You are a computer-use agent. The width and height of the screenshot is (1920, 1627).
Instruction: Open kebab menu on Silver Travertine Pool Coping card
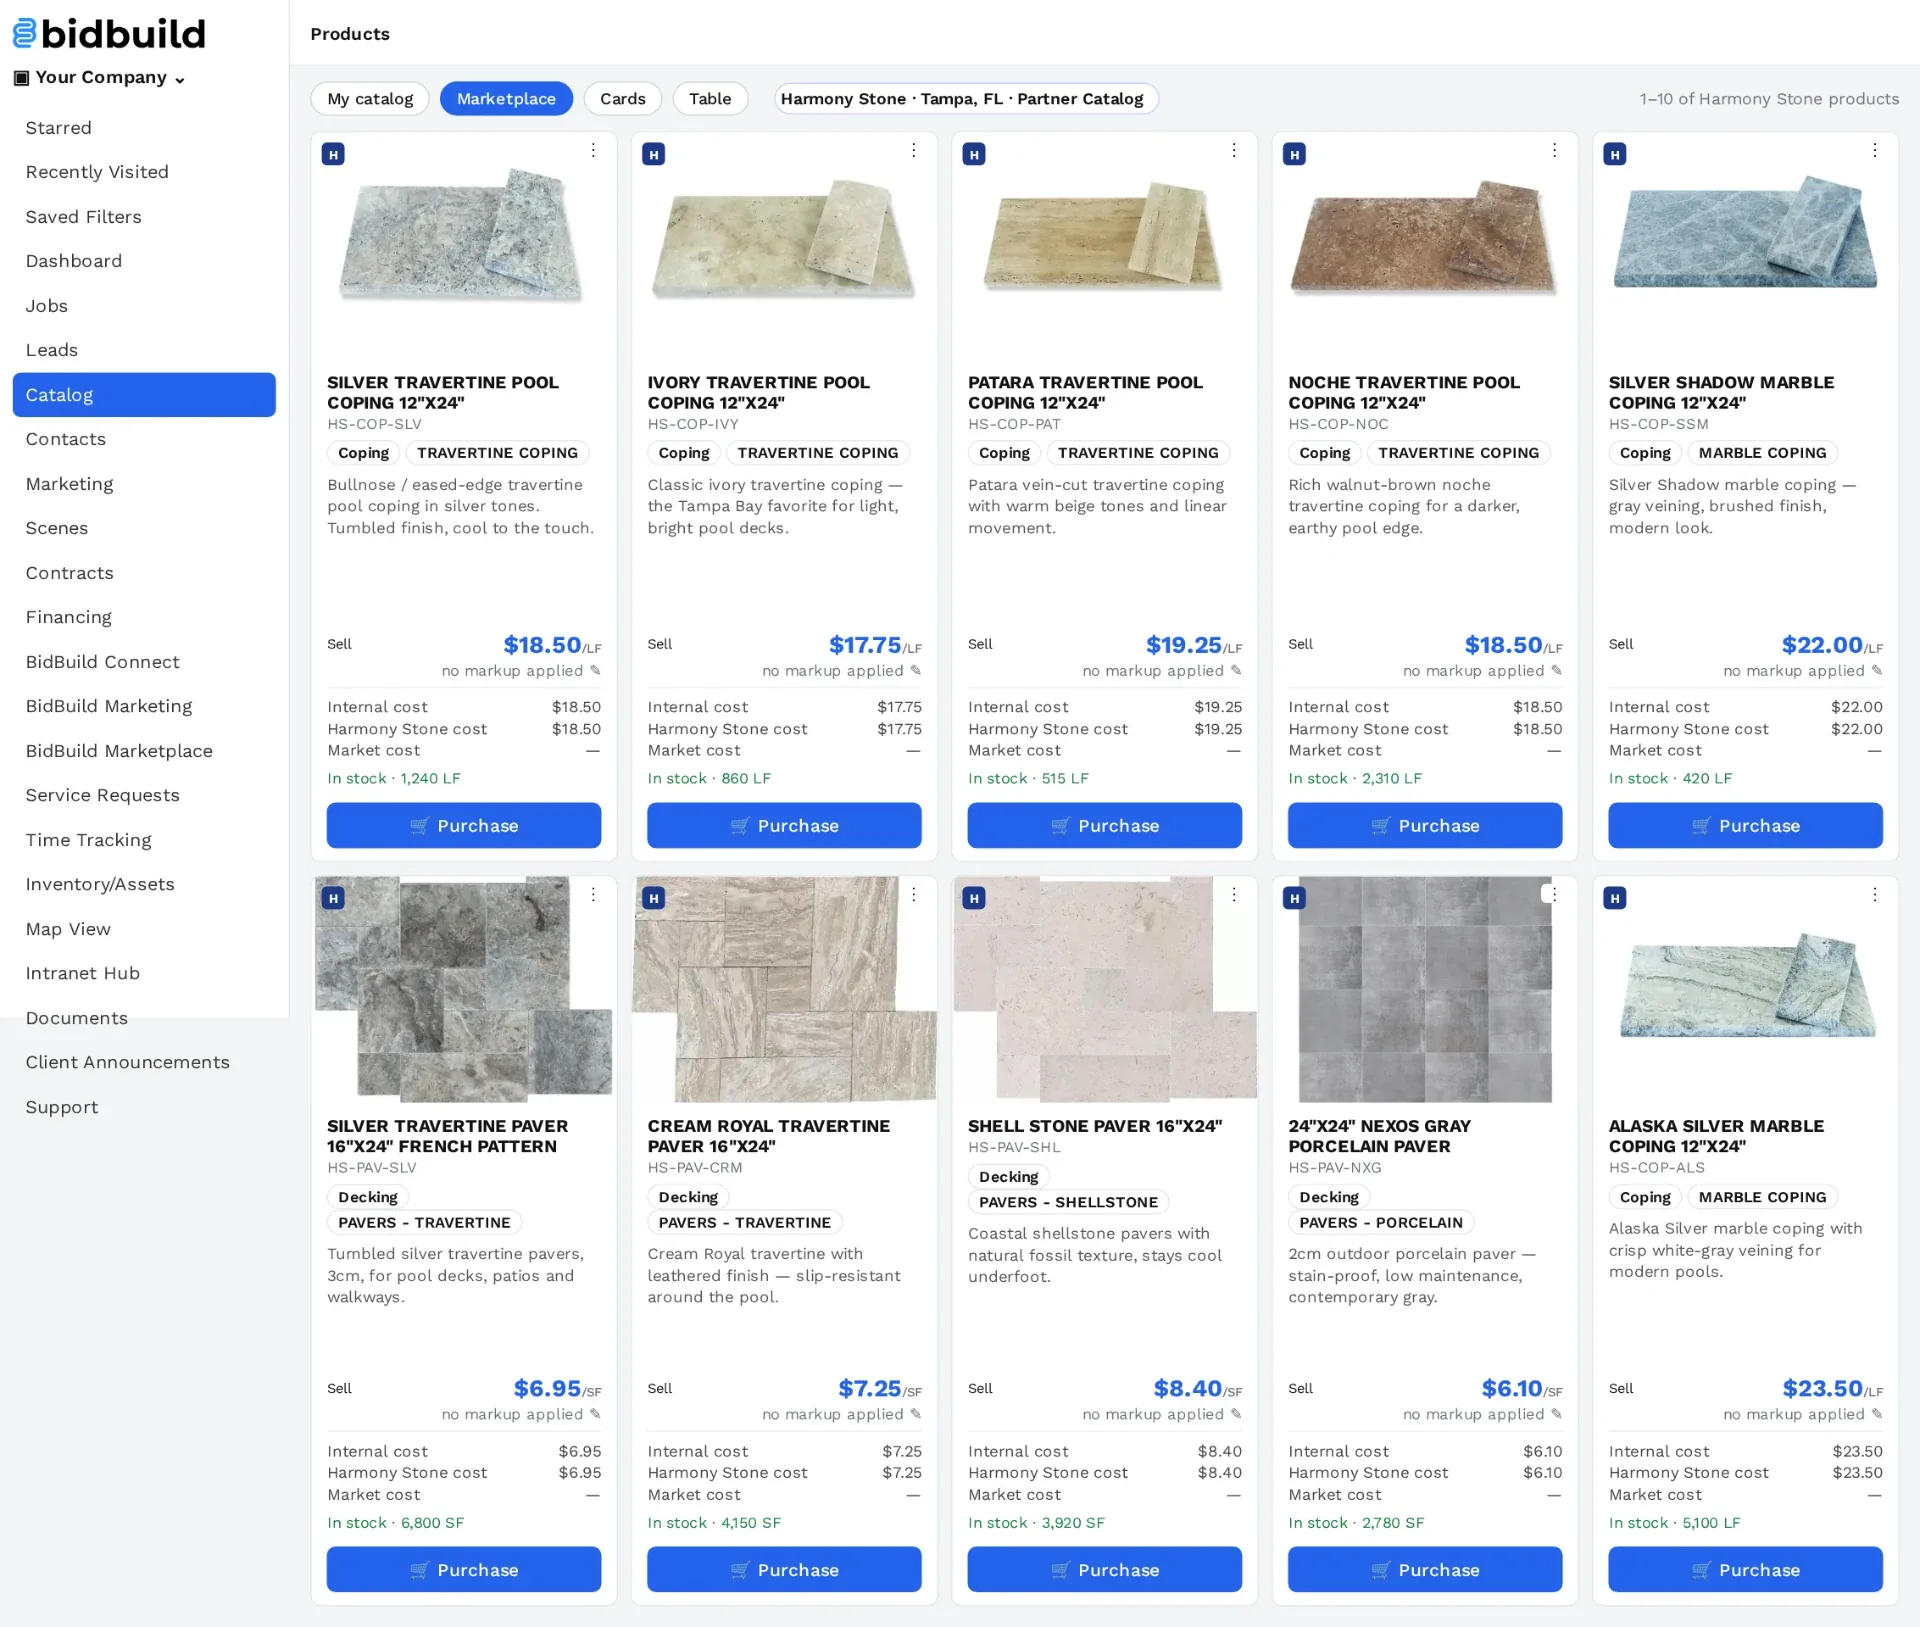pyautogui.click(x=593, y=150)
